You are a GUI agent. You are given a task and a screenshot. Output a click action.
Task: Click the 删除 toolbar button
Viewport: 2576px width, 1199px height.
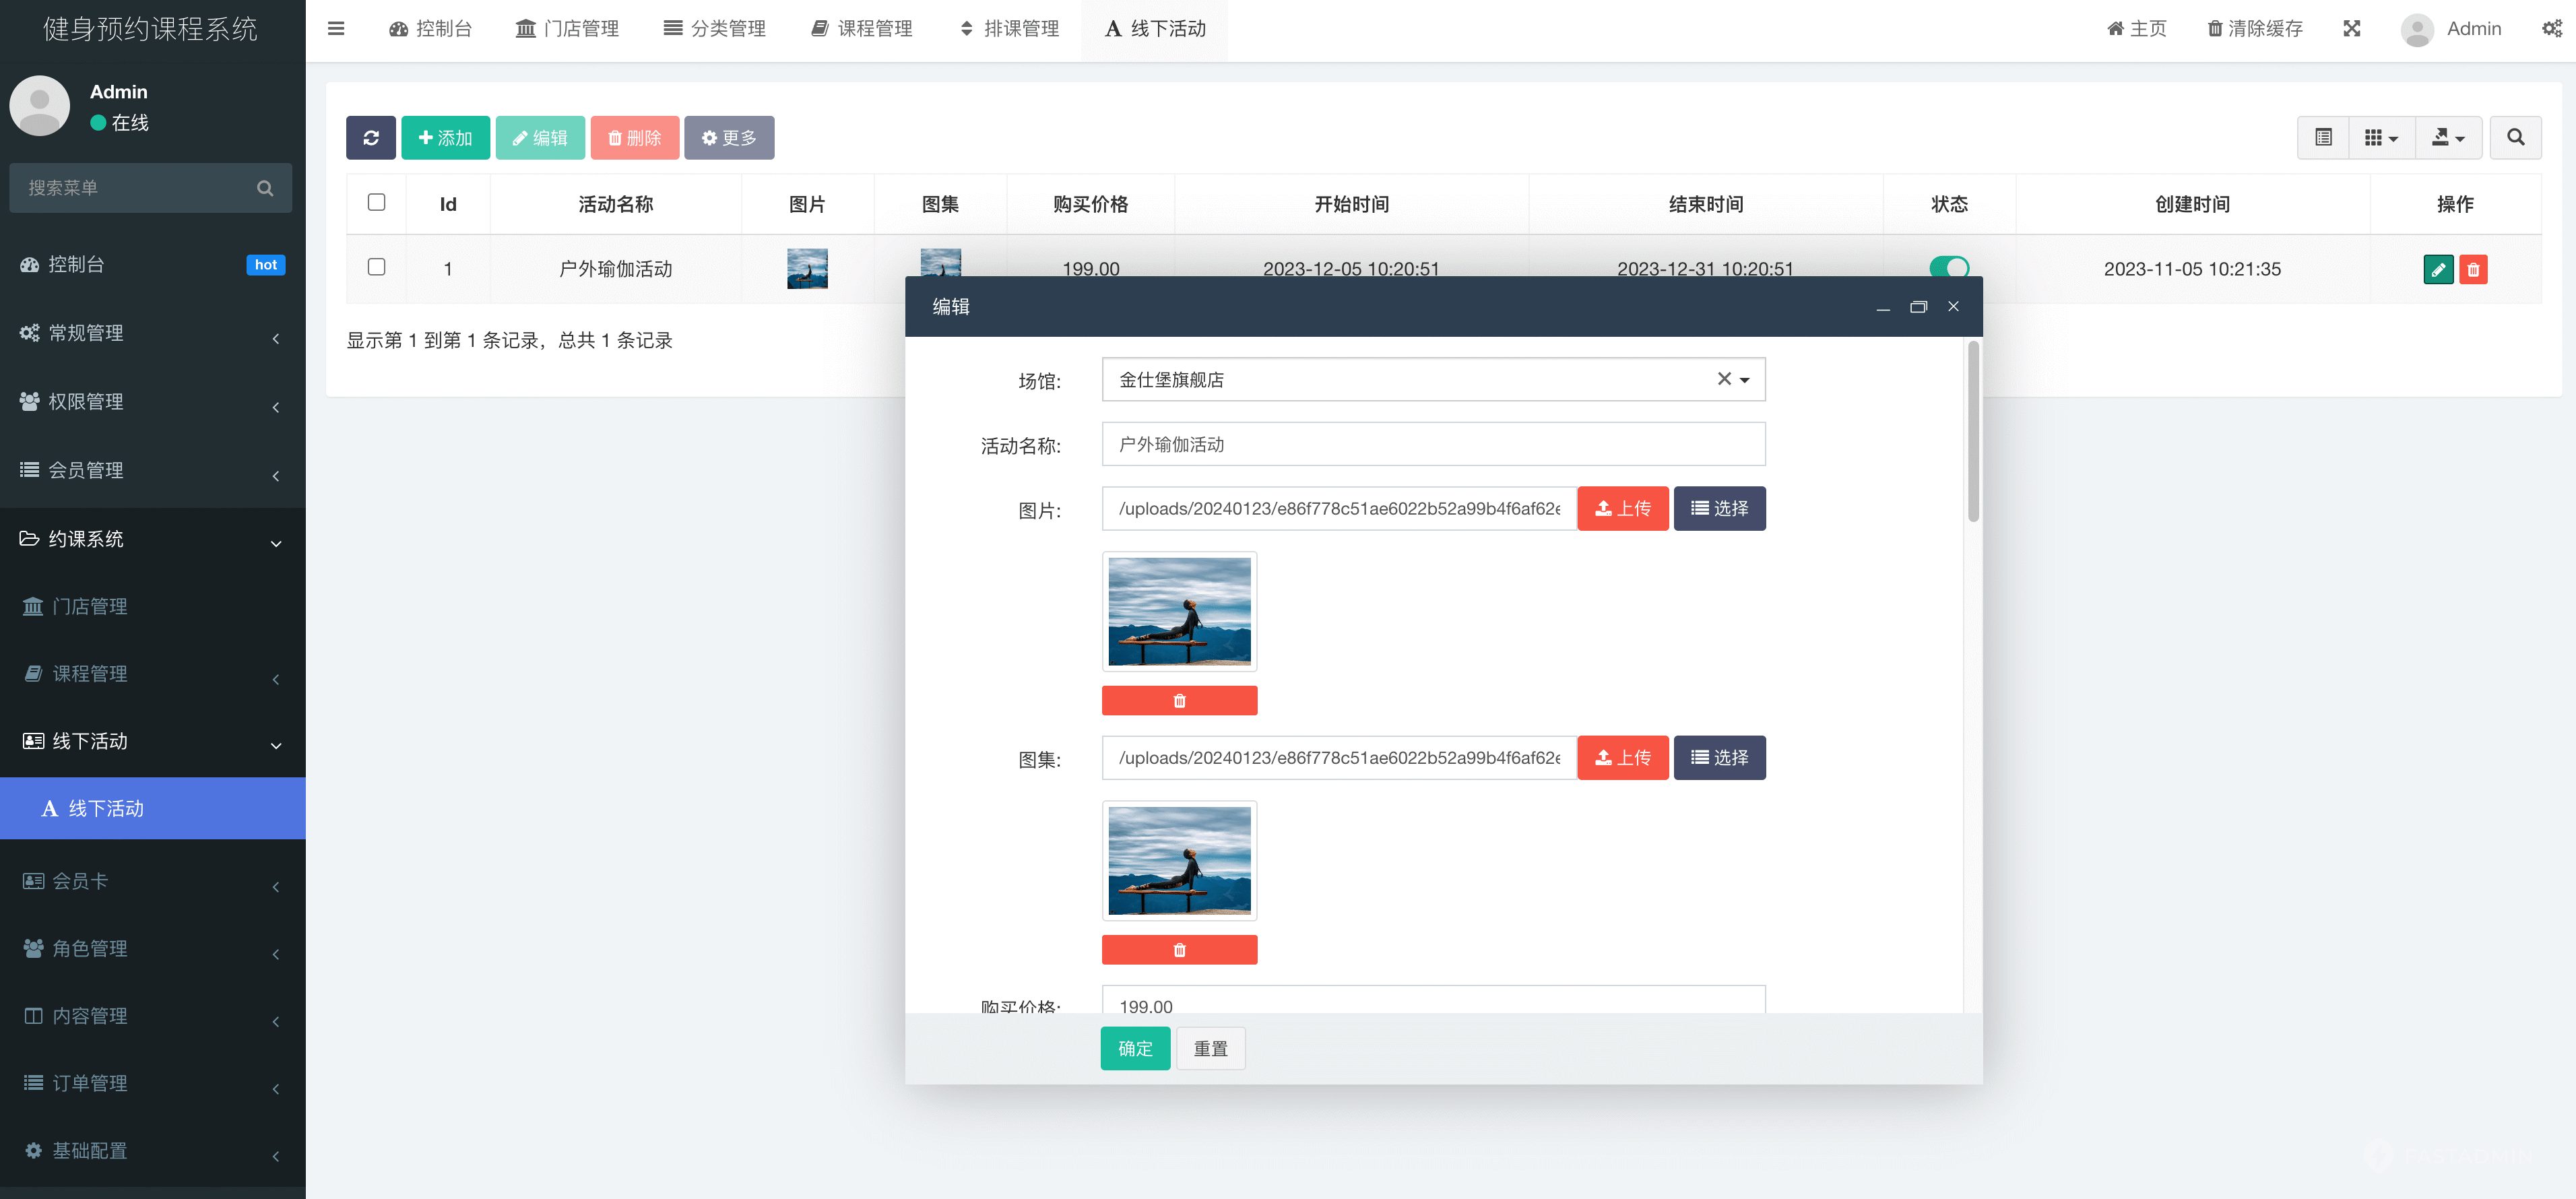pyautogui.click(x=635, y=138)
